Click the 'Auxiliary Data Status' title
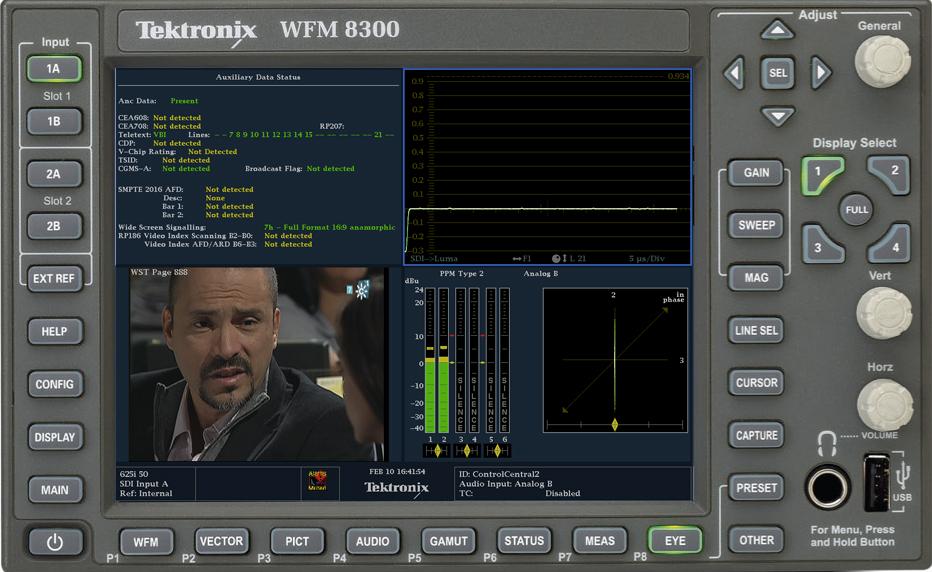 click(x=258, y=77)
